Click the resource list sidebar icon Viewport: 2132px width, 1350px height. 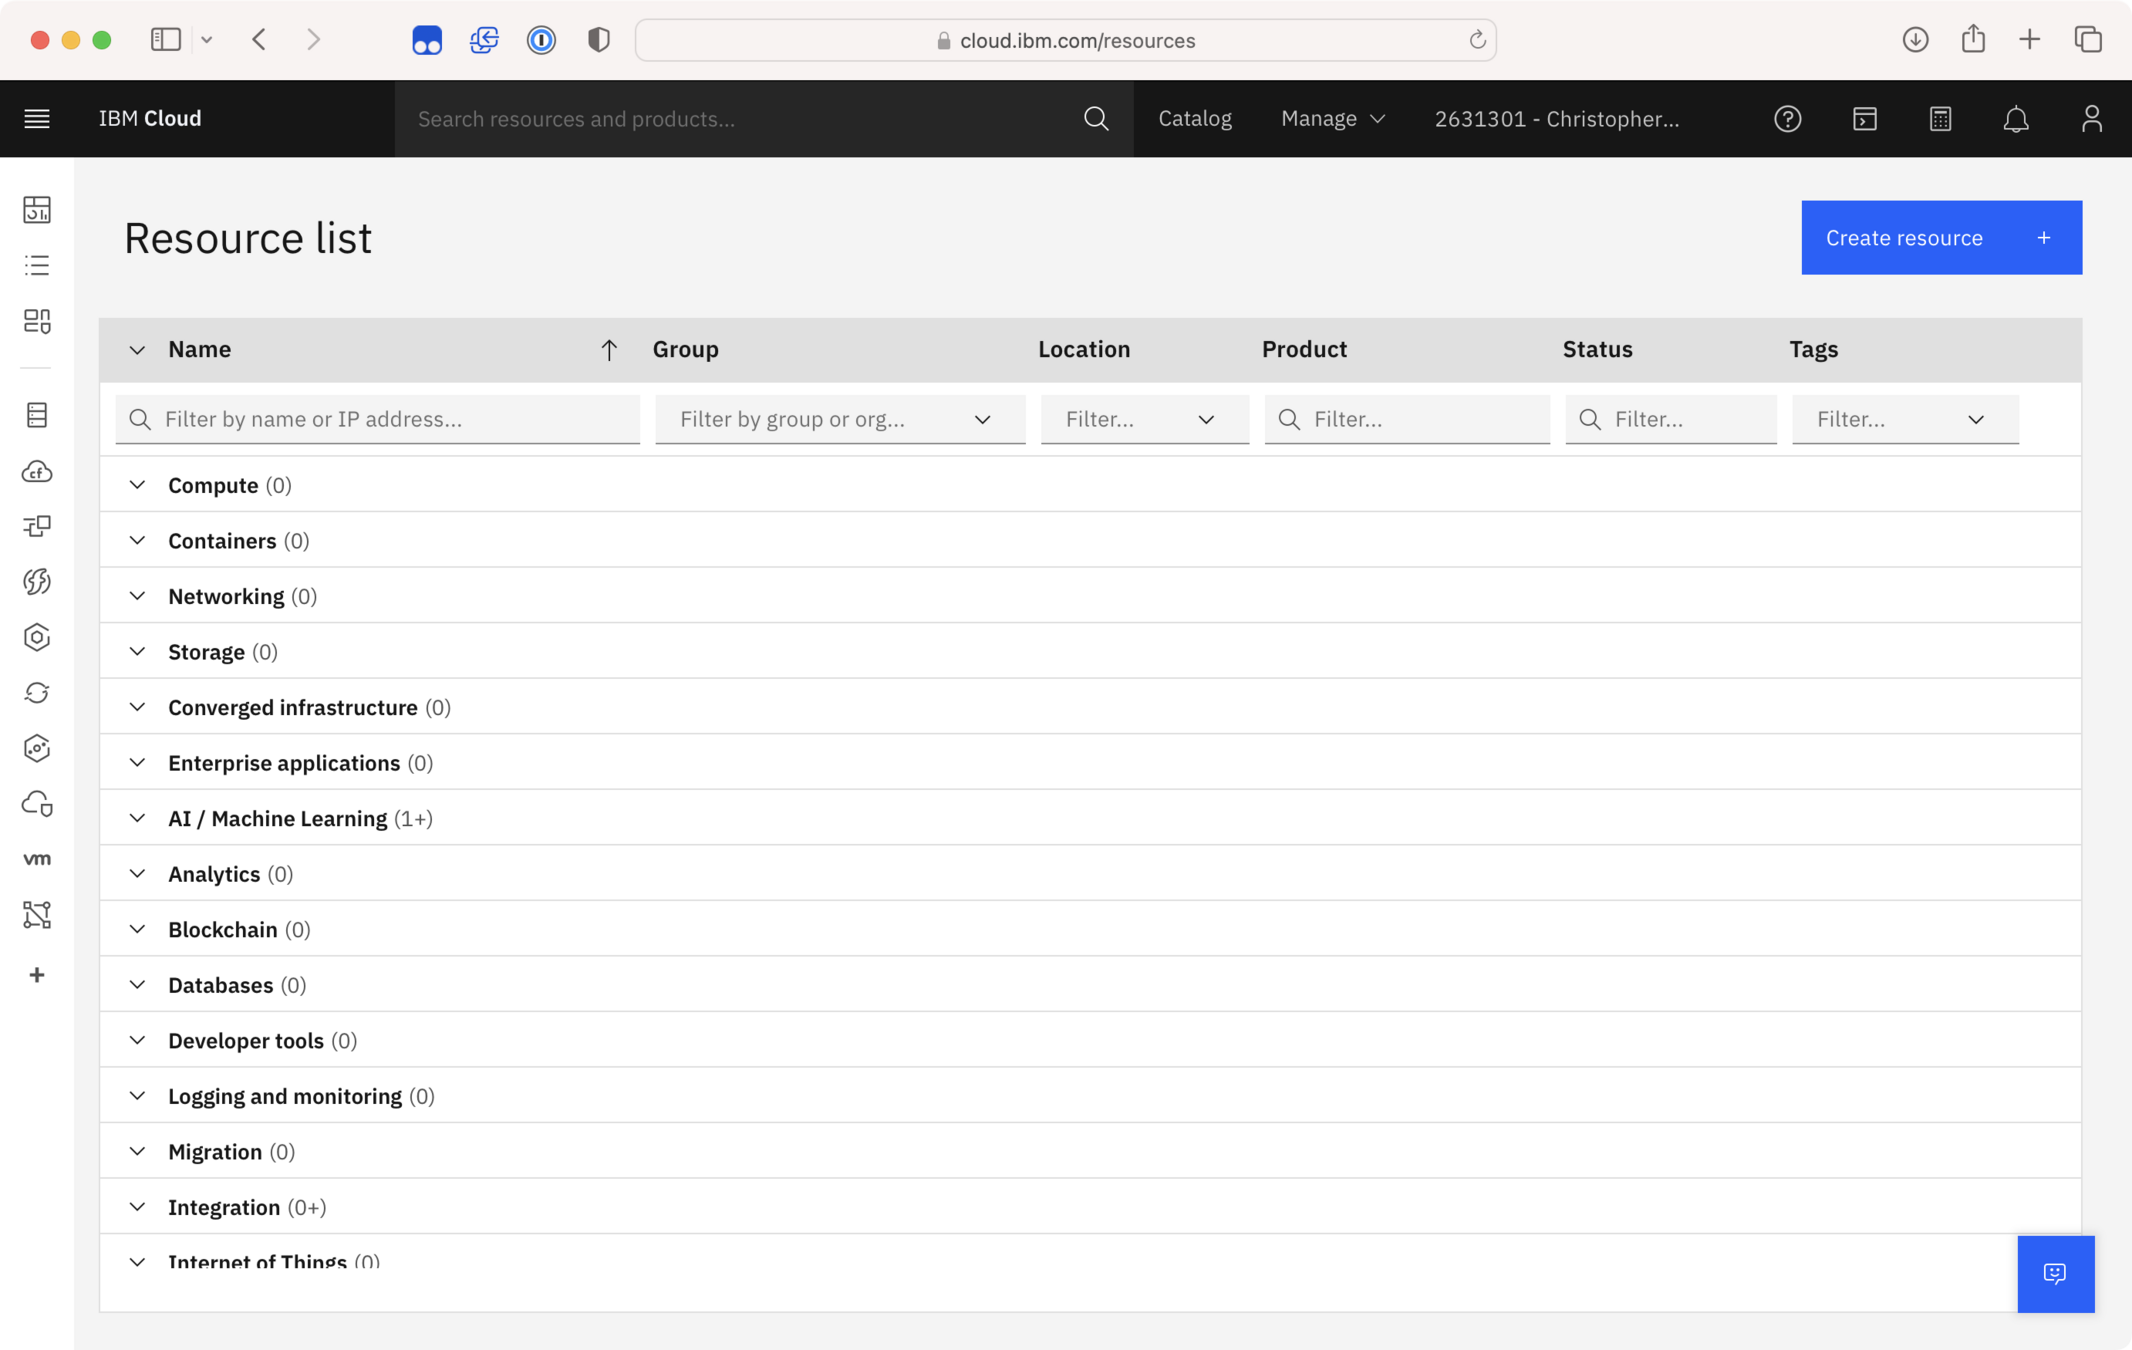pyautogui.click(x=37, y=265)
